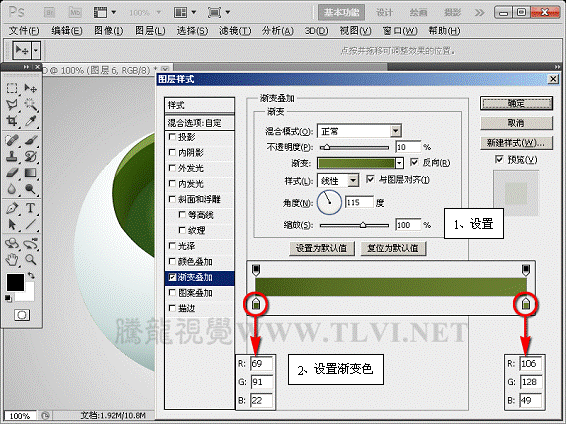This screenshot has width=566, height=424.
Task: Select the Zoom tool
Action: 31,259
